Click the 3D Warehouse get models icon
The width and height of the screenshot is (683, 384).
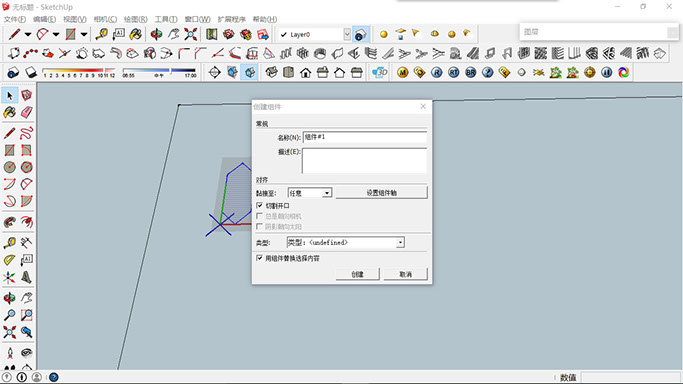229,34
